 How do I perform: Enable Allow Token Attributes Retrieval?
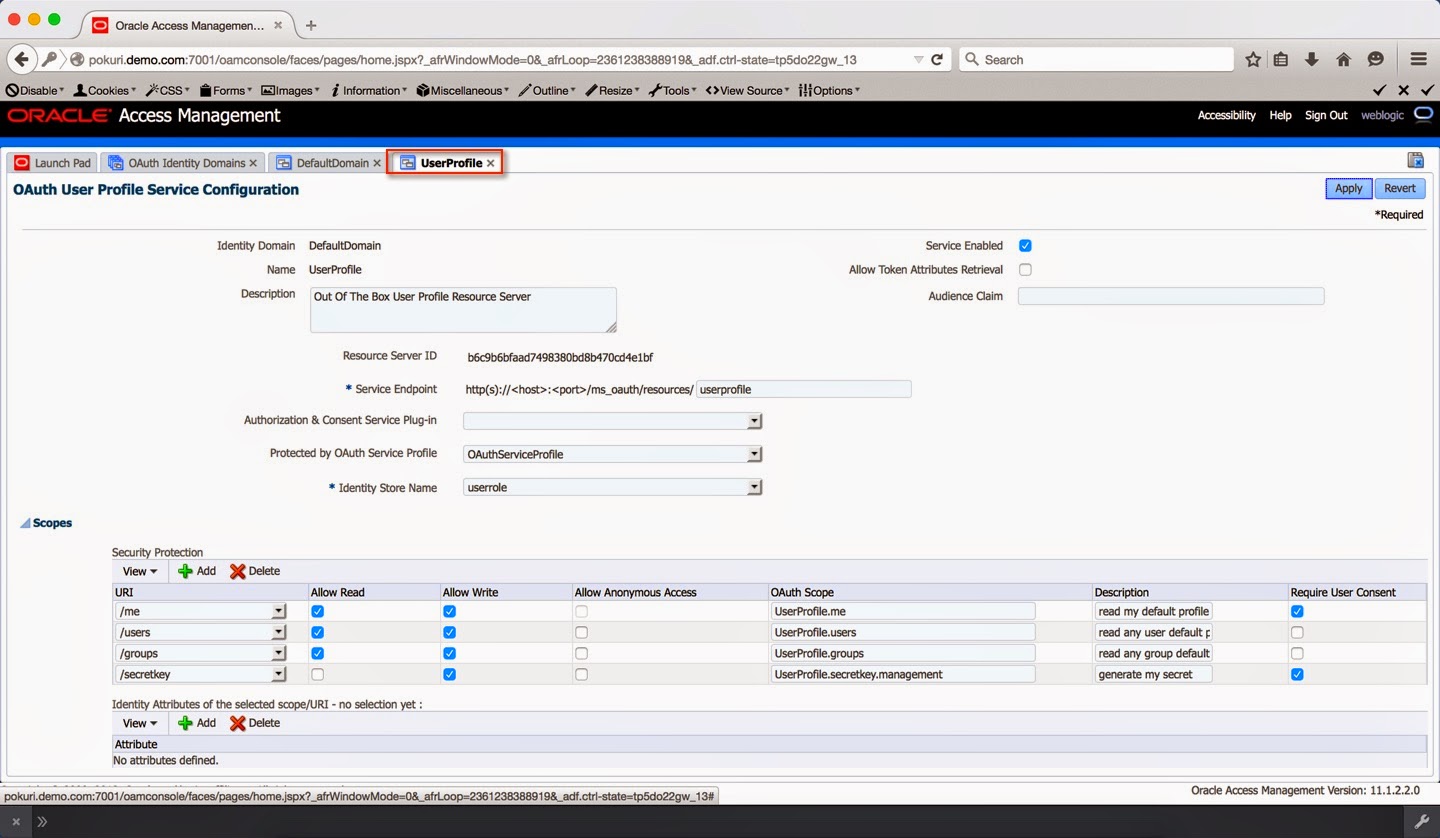[1025, 269]
